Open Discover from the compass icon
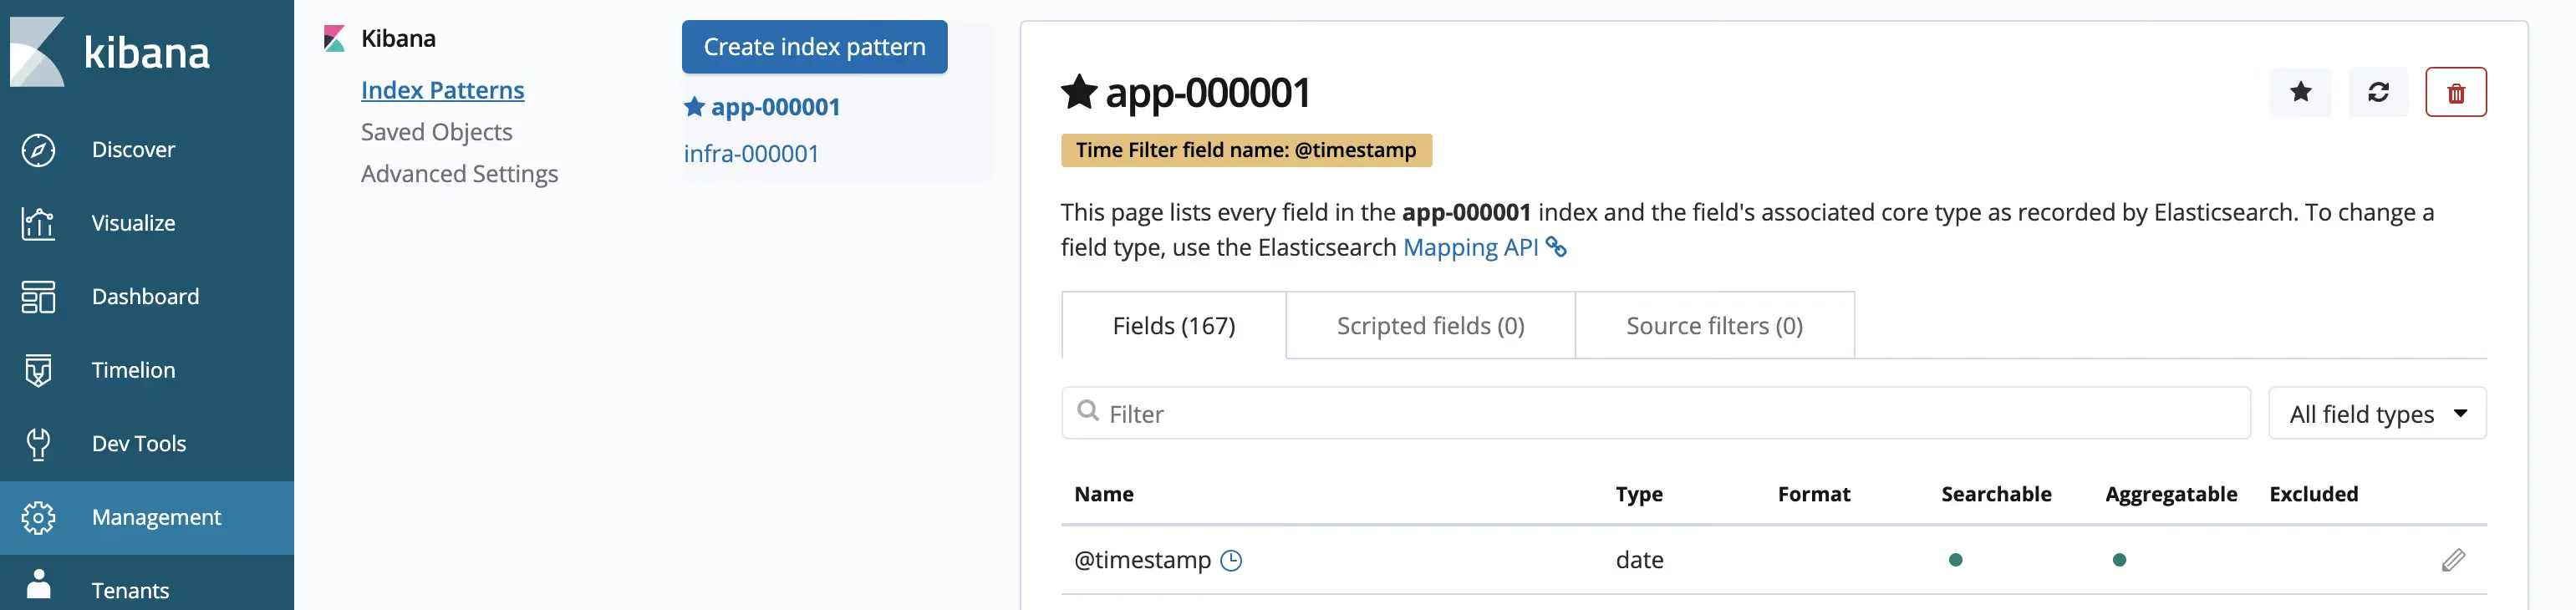 (38, 150)
